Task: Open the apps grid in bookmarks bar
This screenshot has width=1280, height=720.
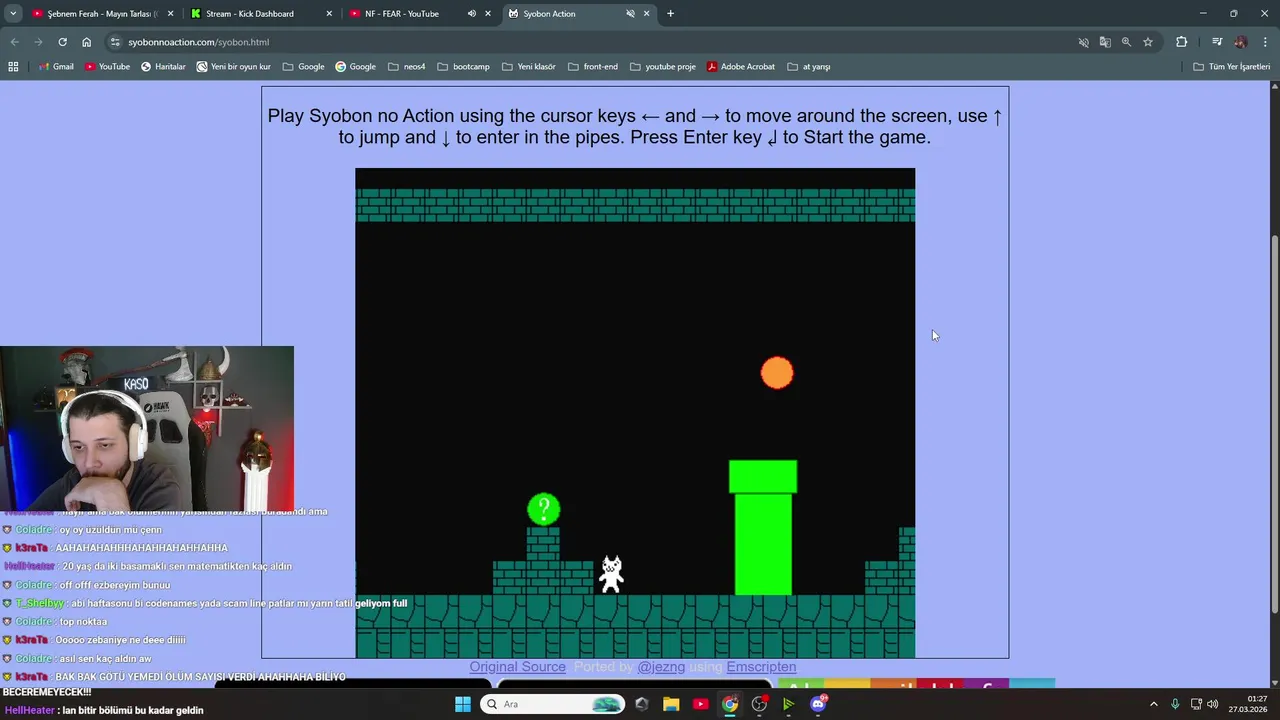Action: (13, 67)
